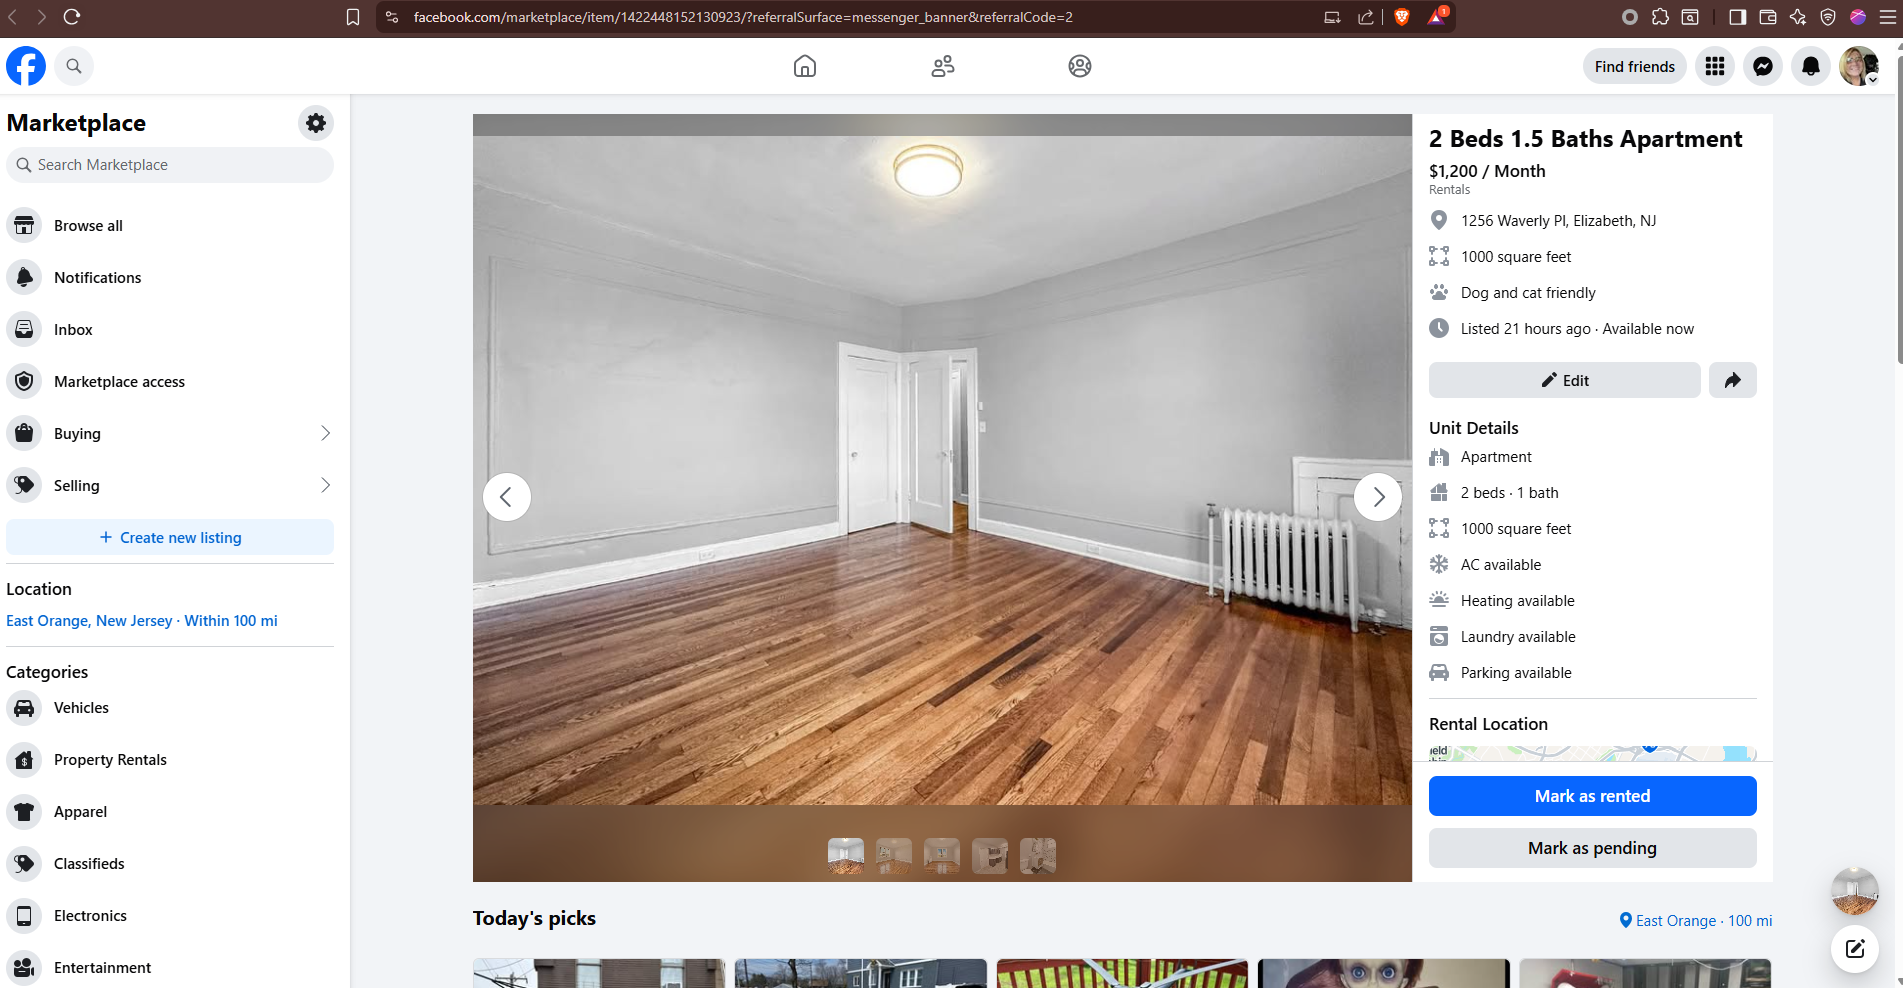Click the $1,200 / Month price
This screenshot has height=988, width=1903.
click(x=1487, y=171)
